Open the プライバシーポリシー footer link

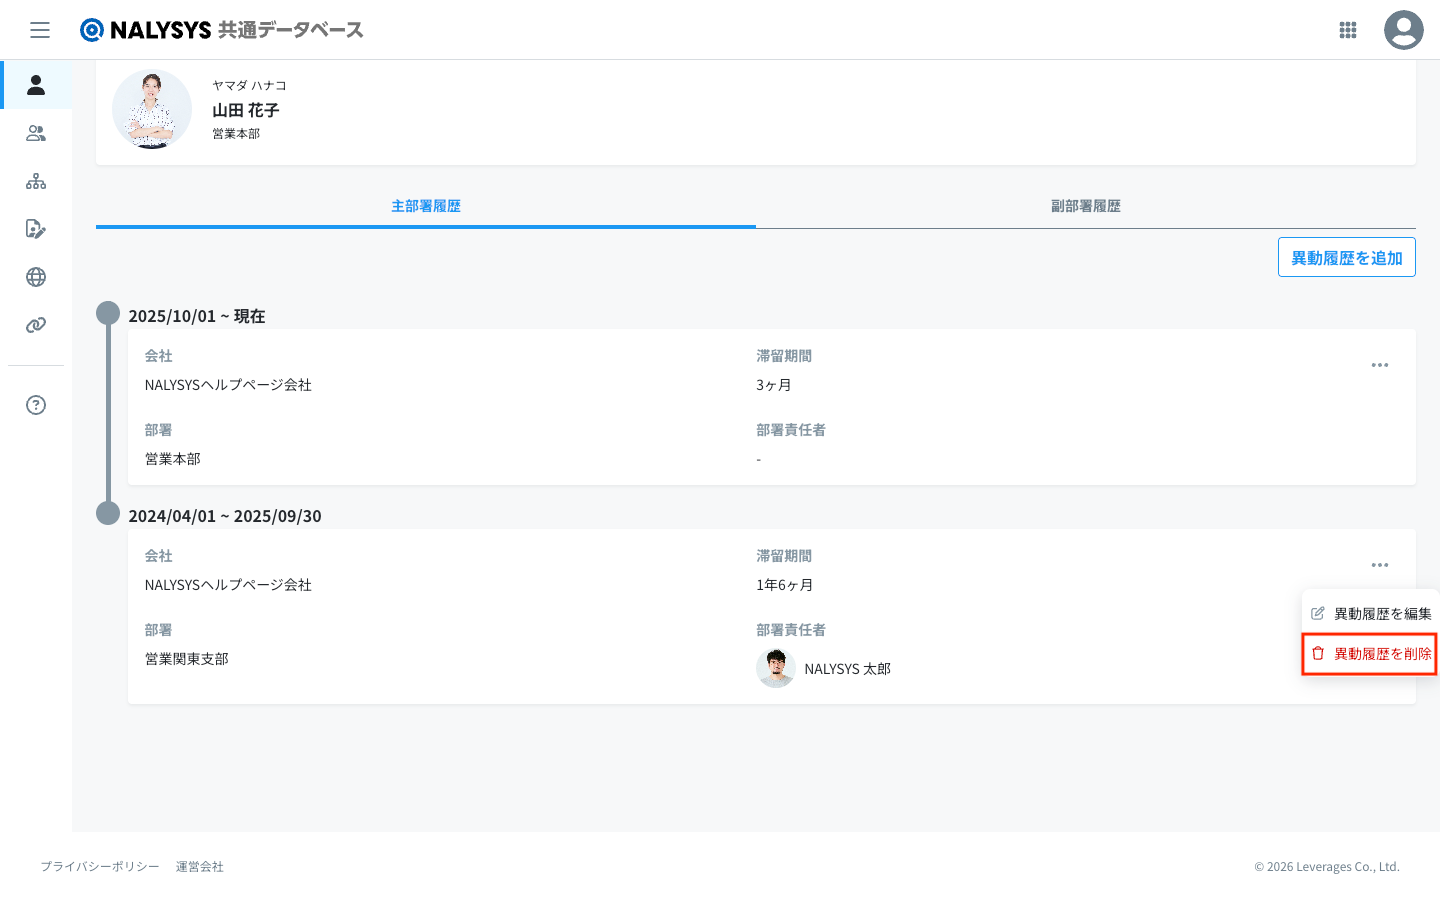click(100, 867)
